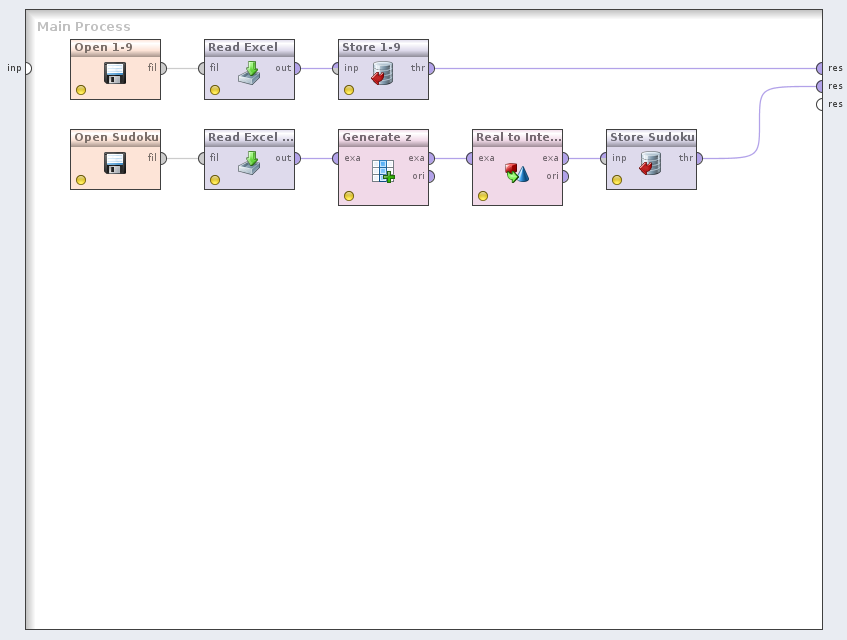Select the Open Sudoku operator title
847x640 pixels.
pyautogui.click(x=115, y=137)
